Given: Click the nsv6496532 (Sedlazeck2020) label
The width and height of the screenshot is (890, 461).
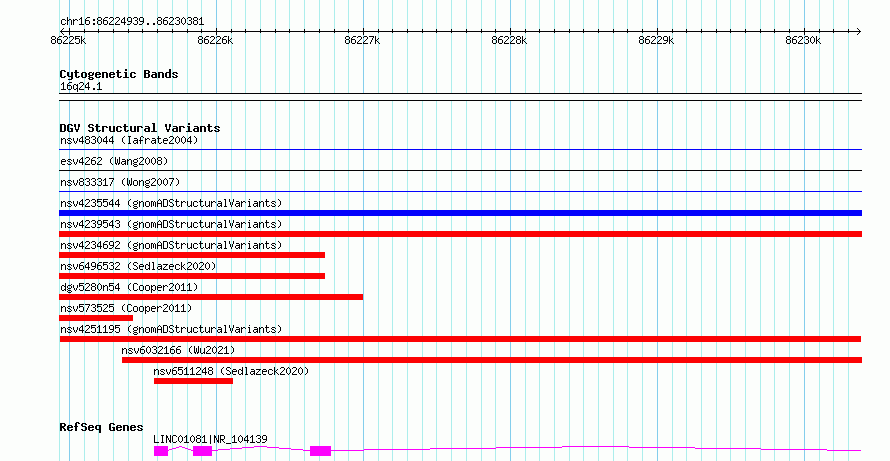Looking at the screenshot, I should tap(138, 266).
